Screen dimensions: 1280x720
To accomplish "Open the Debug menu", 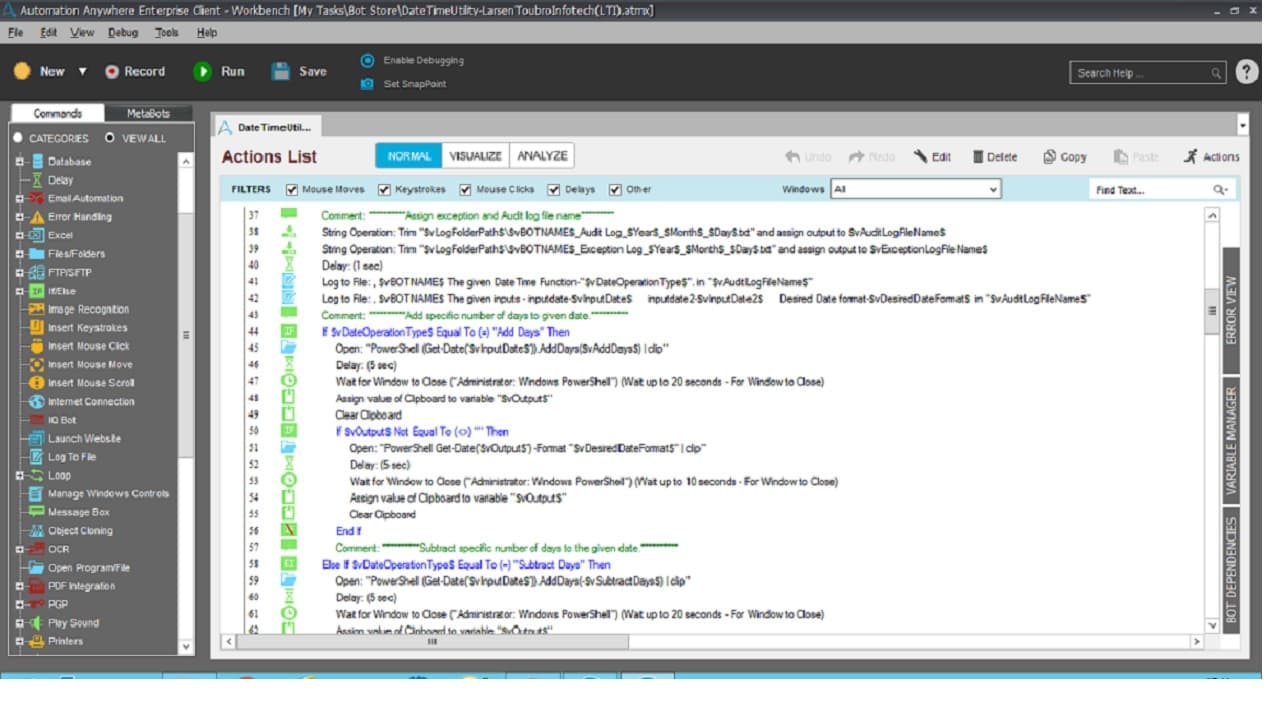I will click(123, 32).
